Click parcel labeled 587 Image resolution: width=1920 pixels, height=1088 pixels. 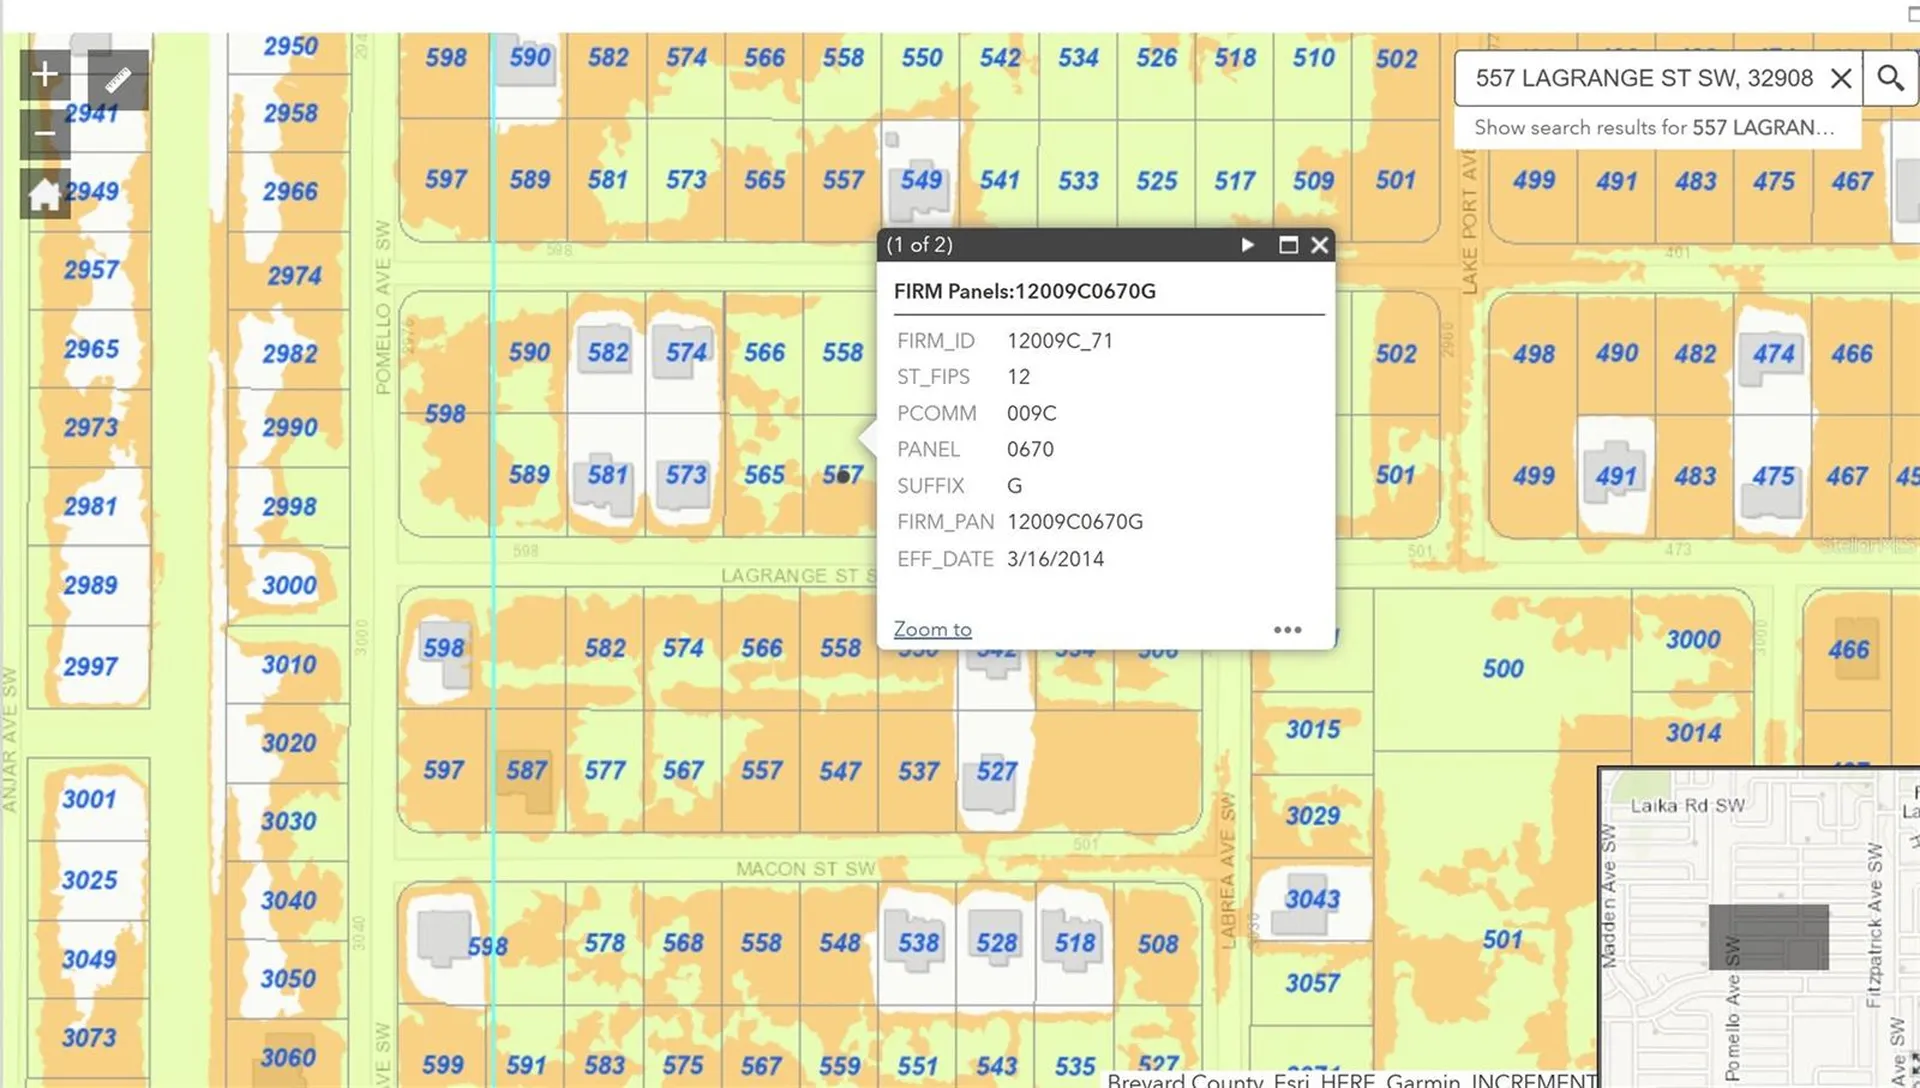(x=526, y=771)
